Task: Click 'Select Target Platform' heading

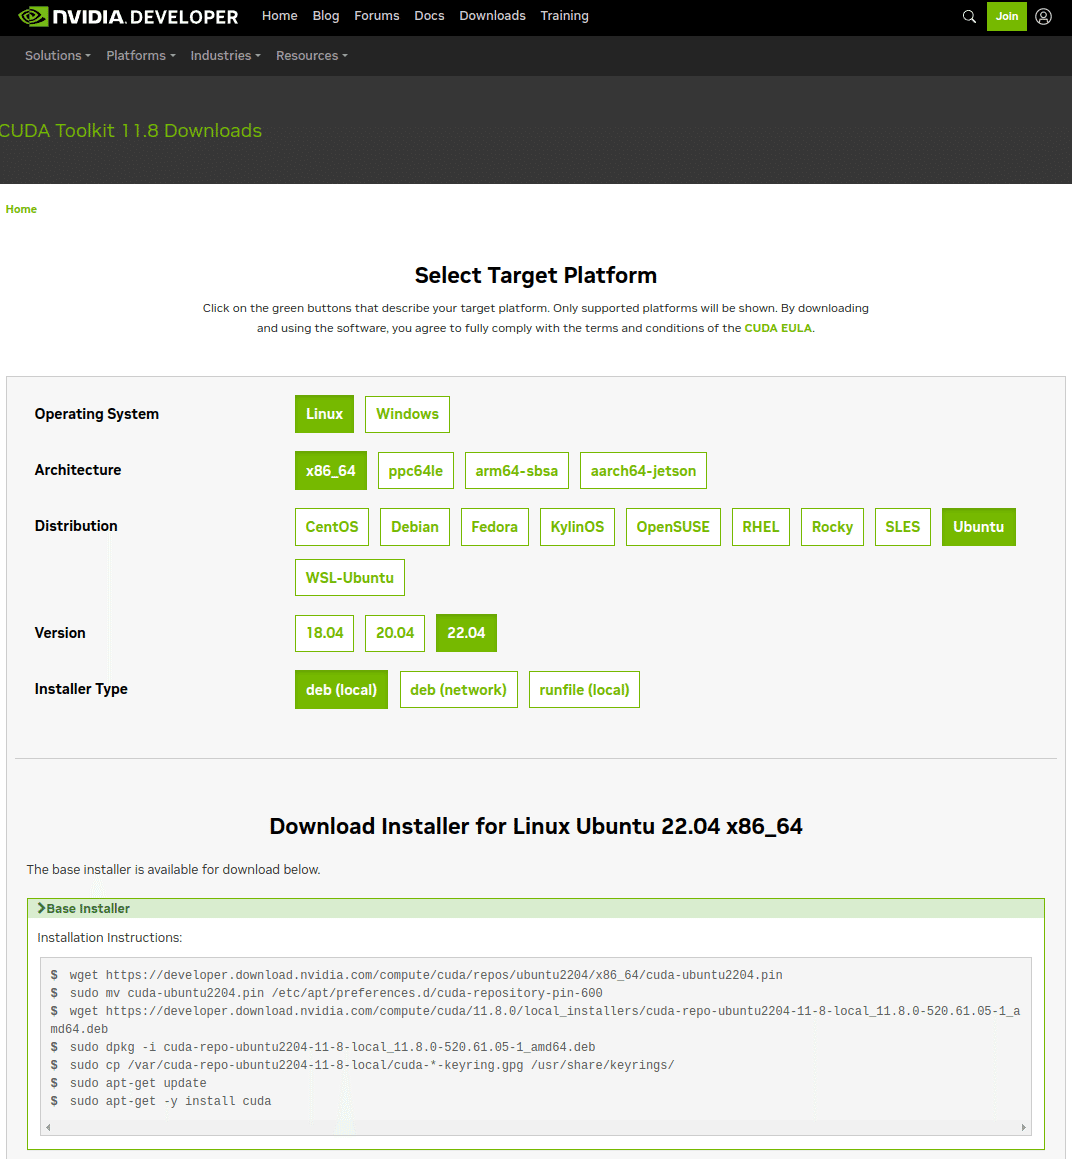Action: (536, 276)
